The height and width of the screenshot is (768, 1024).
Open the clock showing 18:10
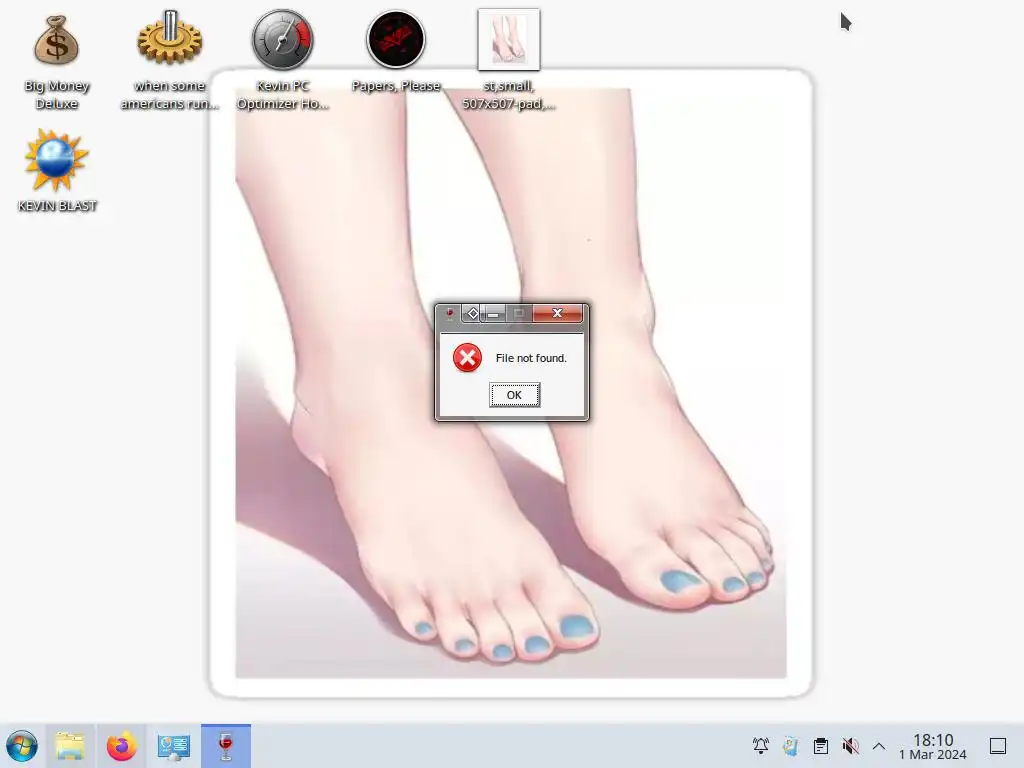(x=933, y=746)
